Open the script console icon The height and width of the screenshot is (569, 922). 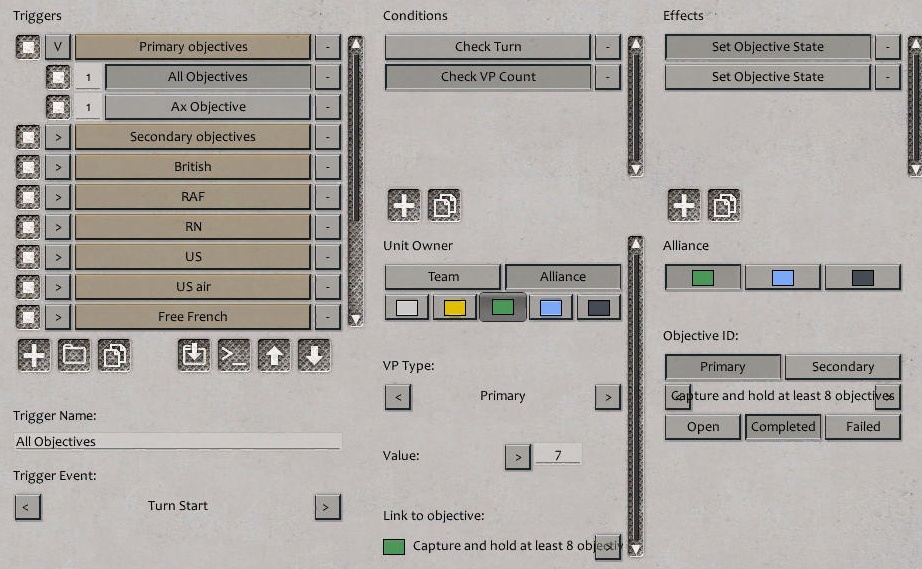234,356
